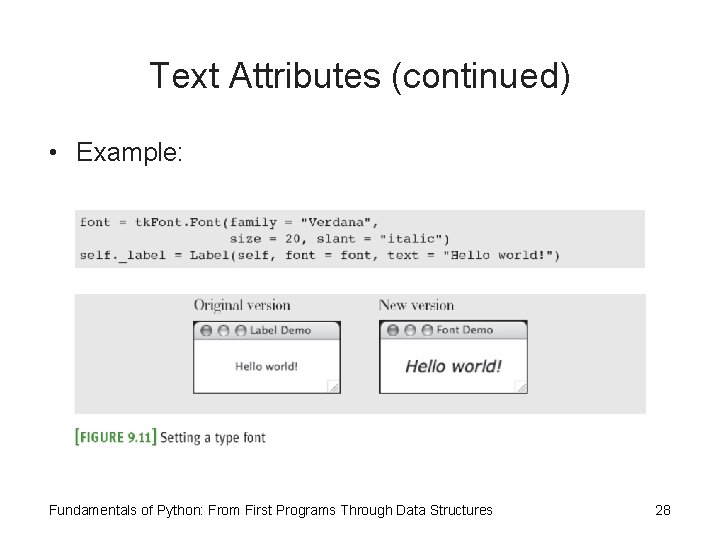Image resolution: width=720 pixels, height=540 pixels.
Task: Click the Label Demo resize grip
Action: (334, 387)
